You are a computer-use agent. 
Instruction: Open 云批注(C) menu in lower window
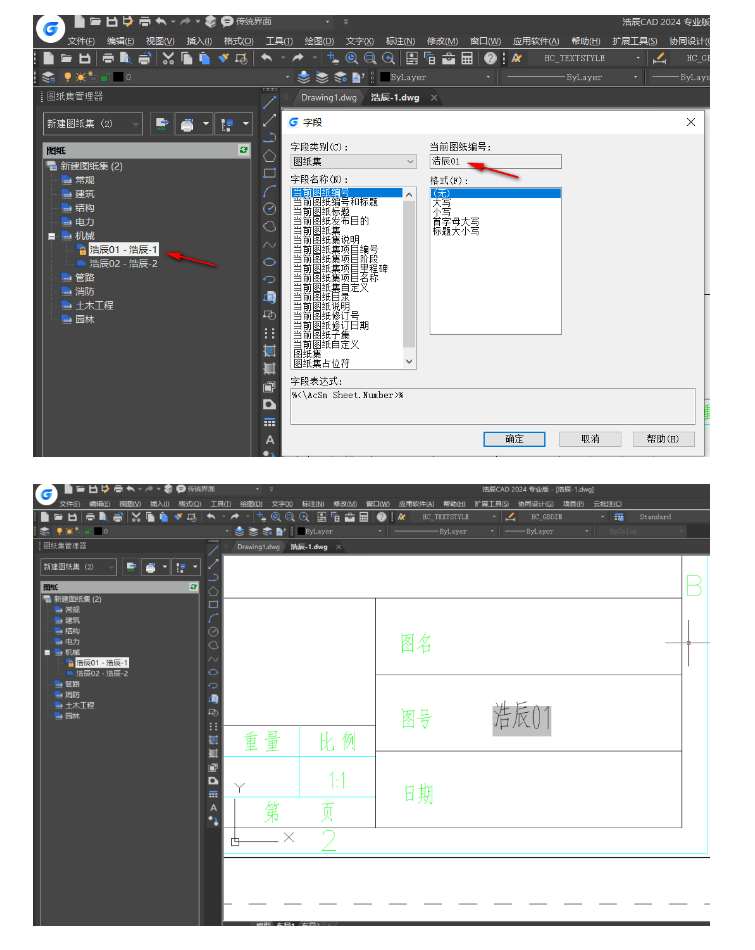pos(607,504)
